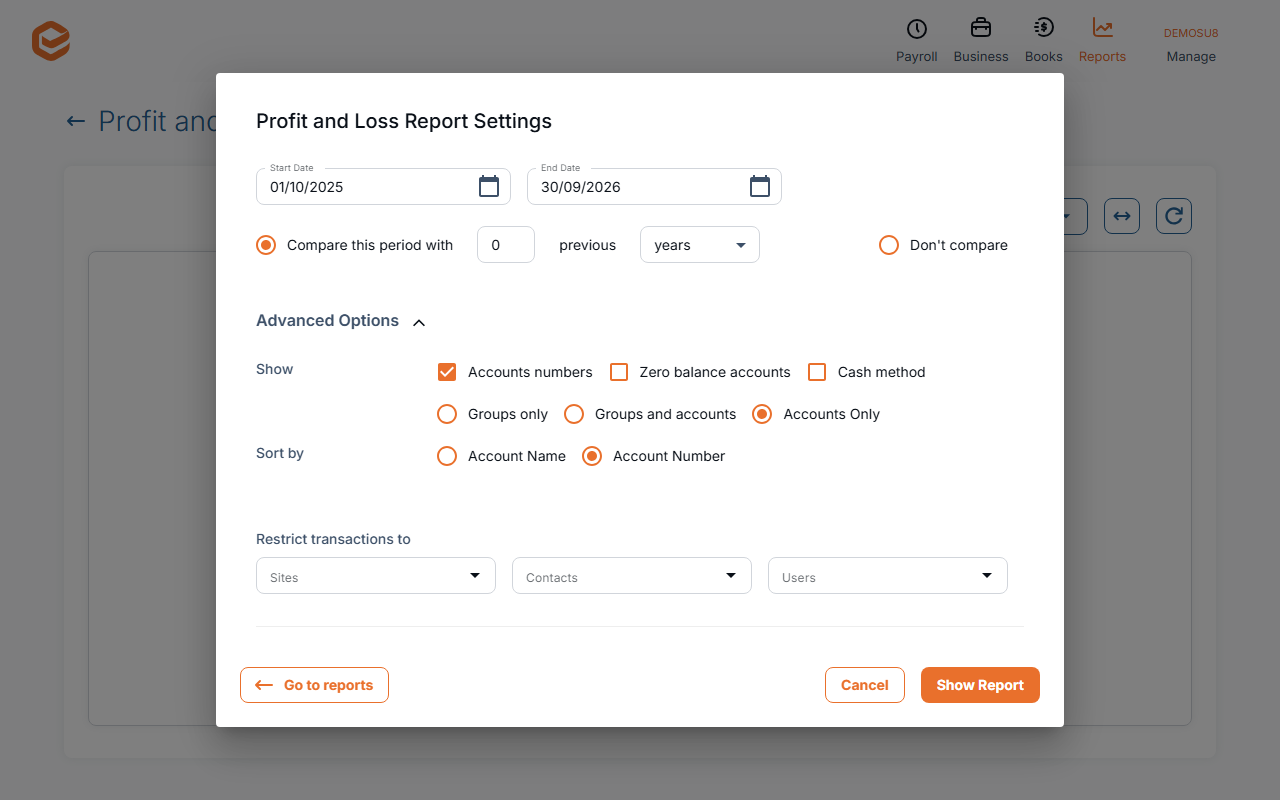Enable the Cash method checkbox
The height and width of the screenshot is (800, 1280).
[817, 372]
